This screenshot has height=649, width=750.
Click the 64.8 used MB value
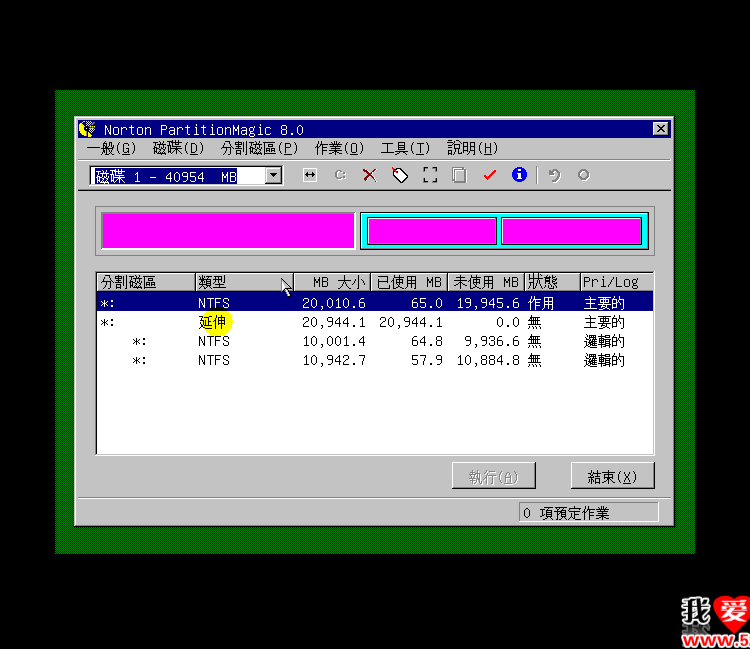pyautogui.click(x=427, y=341)
